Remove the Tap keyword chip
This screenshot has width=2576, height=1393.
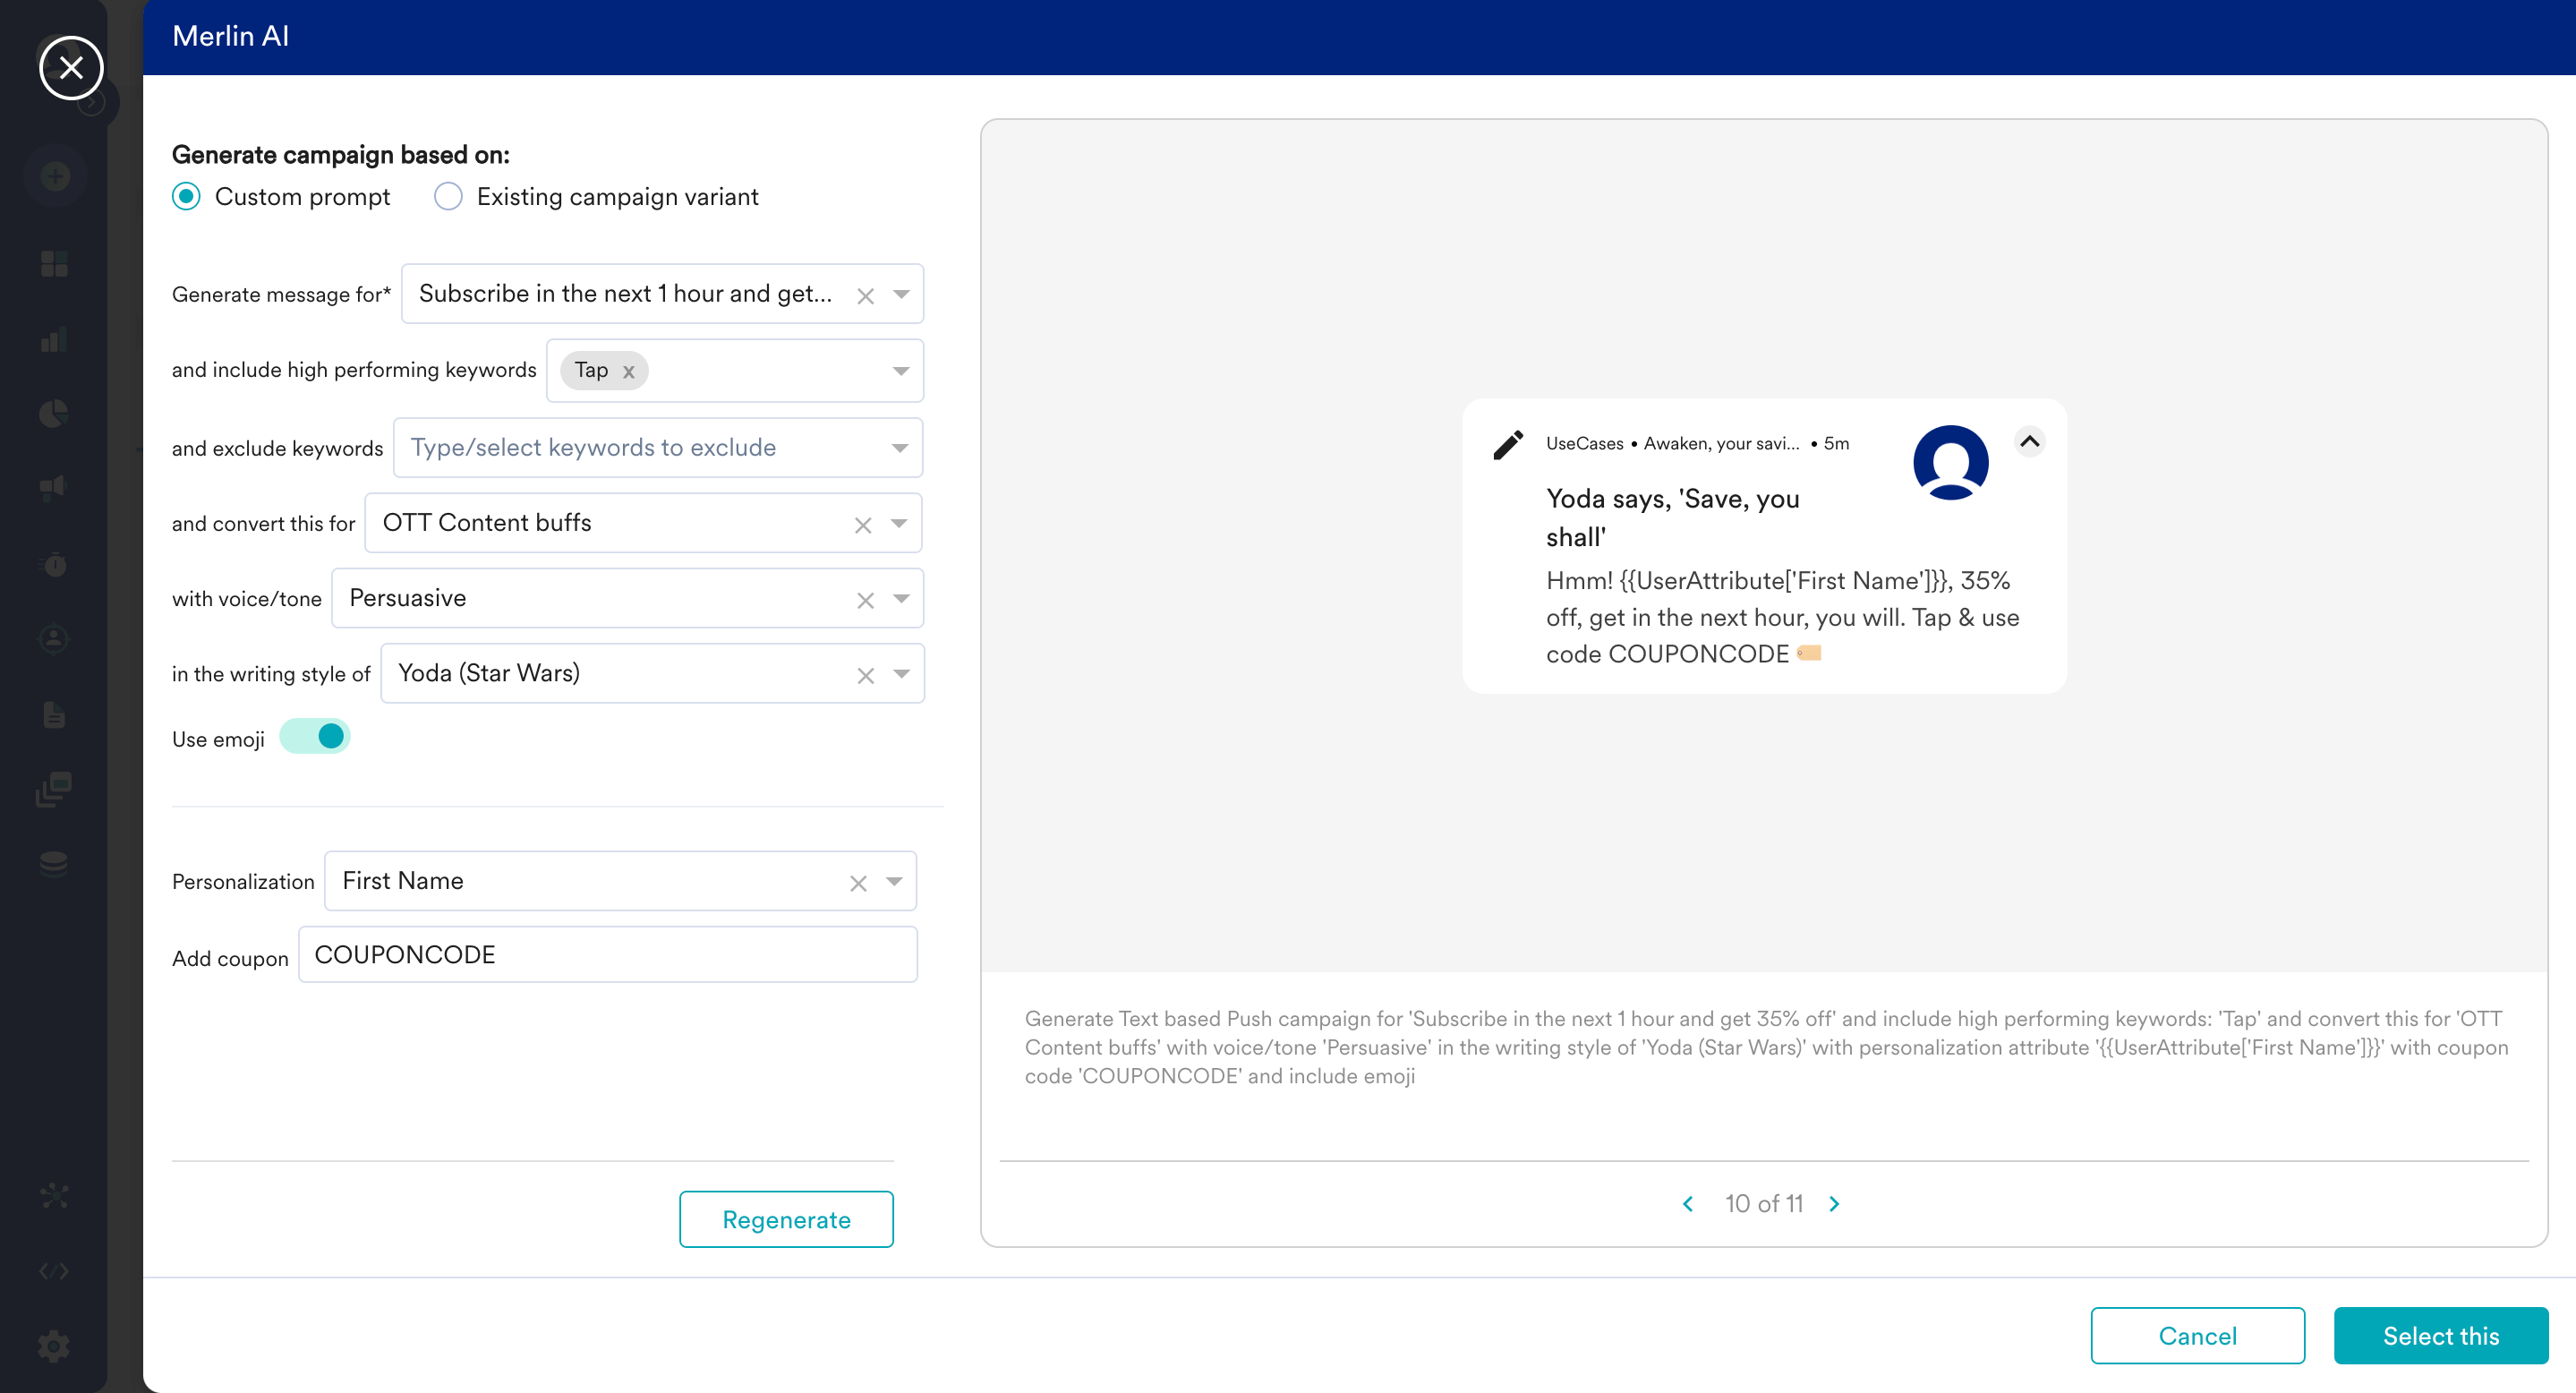point(628,371)
